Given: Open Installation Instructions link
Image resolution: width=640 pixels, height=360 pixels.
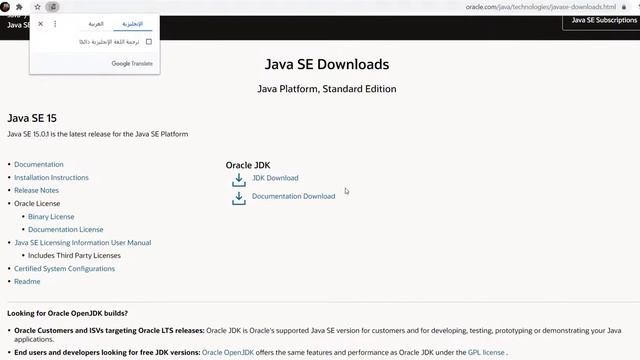Looking at the screenshot, I should pyautogui.click(x=51, y=178).
